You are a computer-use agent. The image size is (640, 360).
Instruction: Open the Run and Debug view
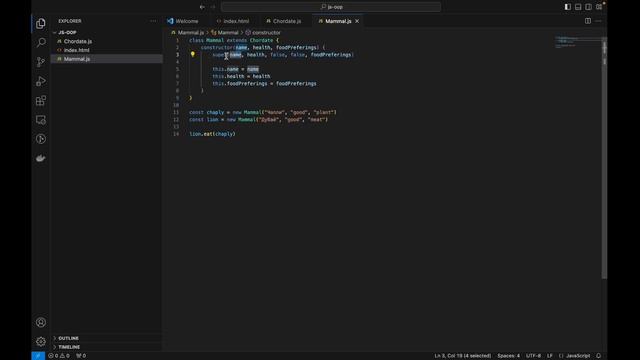41,81
